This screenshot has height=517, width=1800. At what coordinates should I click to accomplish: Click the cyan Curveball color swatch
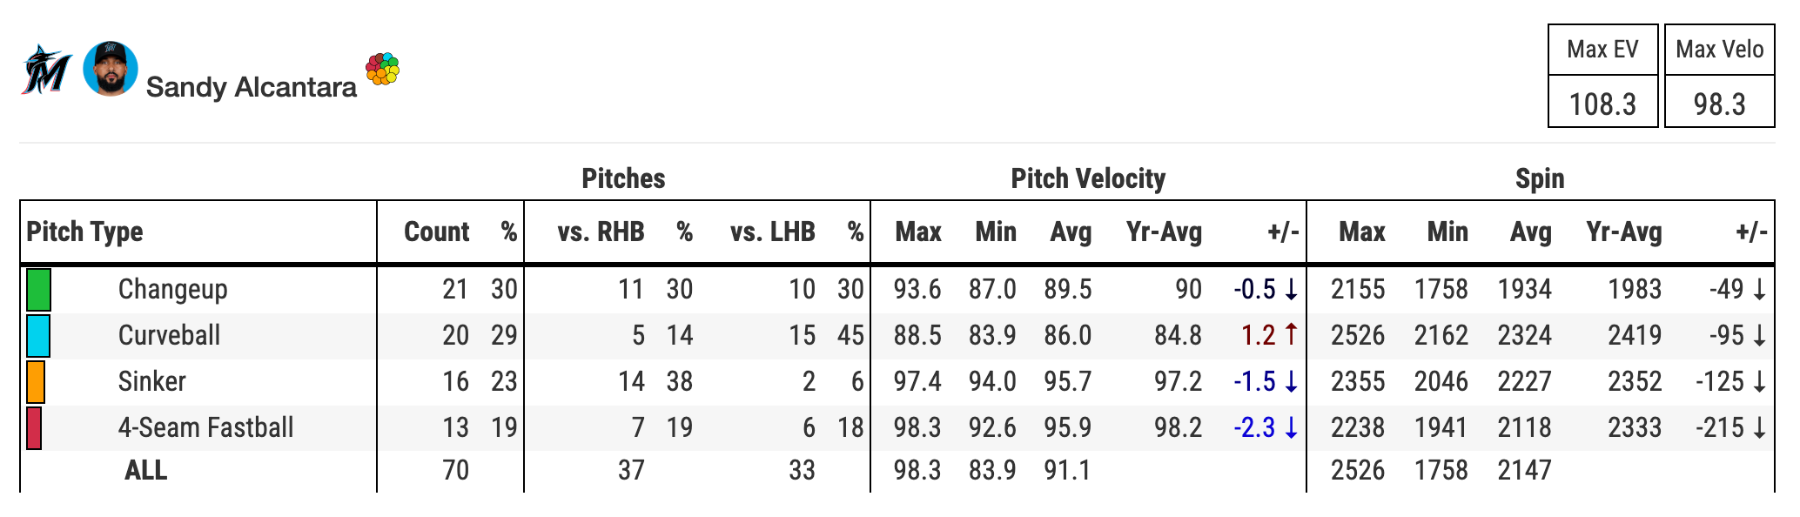pyautogui.click(x=38, y=336)
